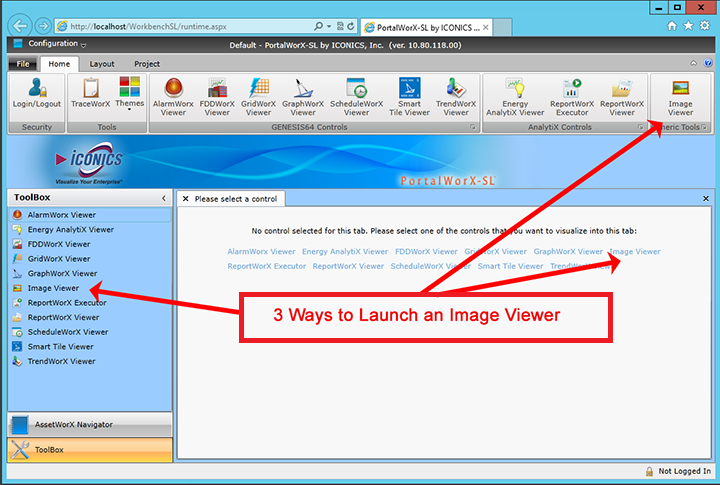This screenshot has height=485, width=720.
Task: Open the address bar search dropdown
Action: 329,27
